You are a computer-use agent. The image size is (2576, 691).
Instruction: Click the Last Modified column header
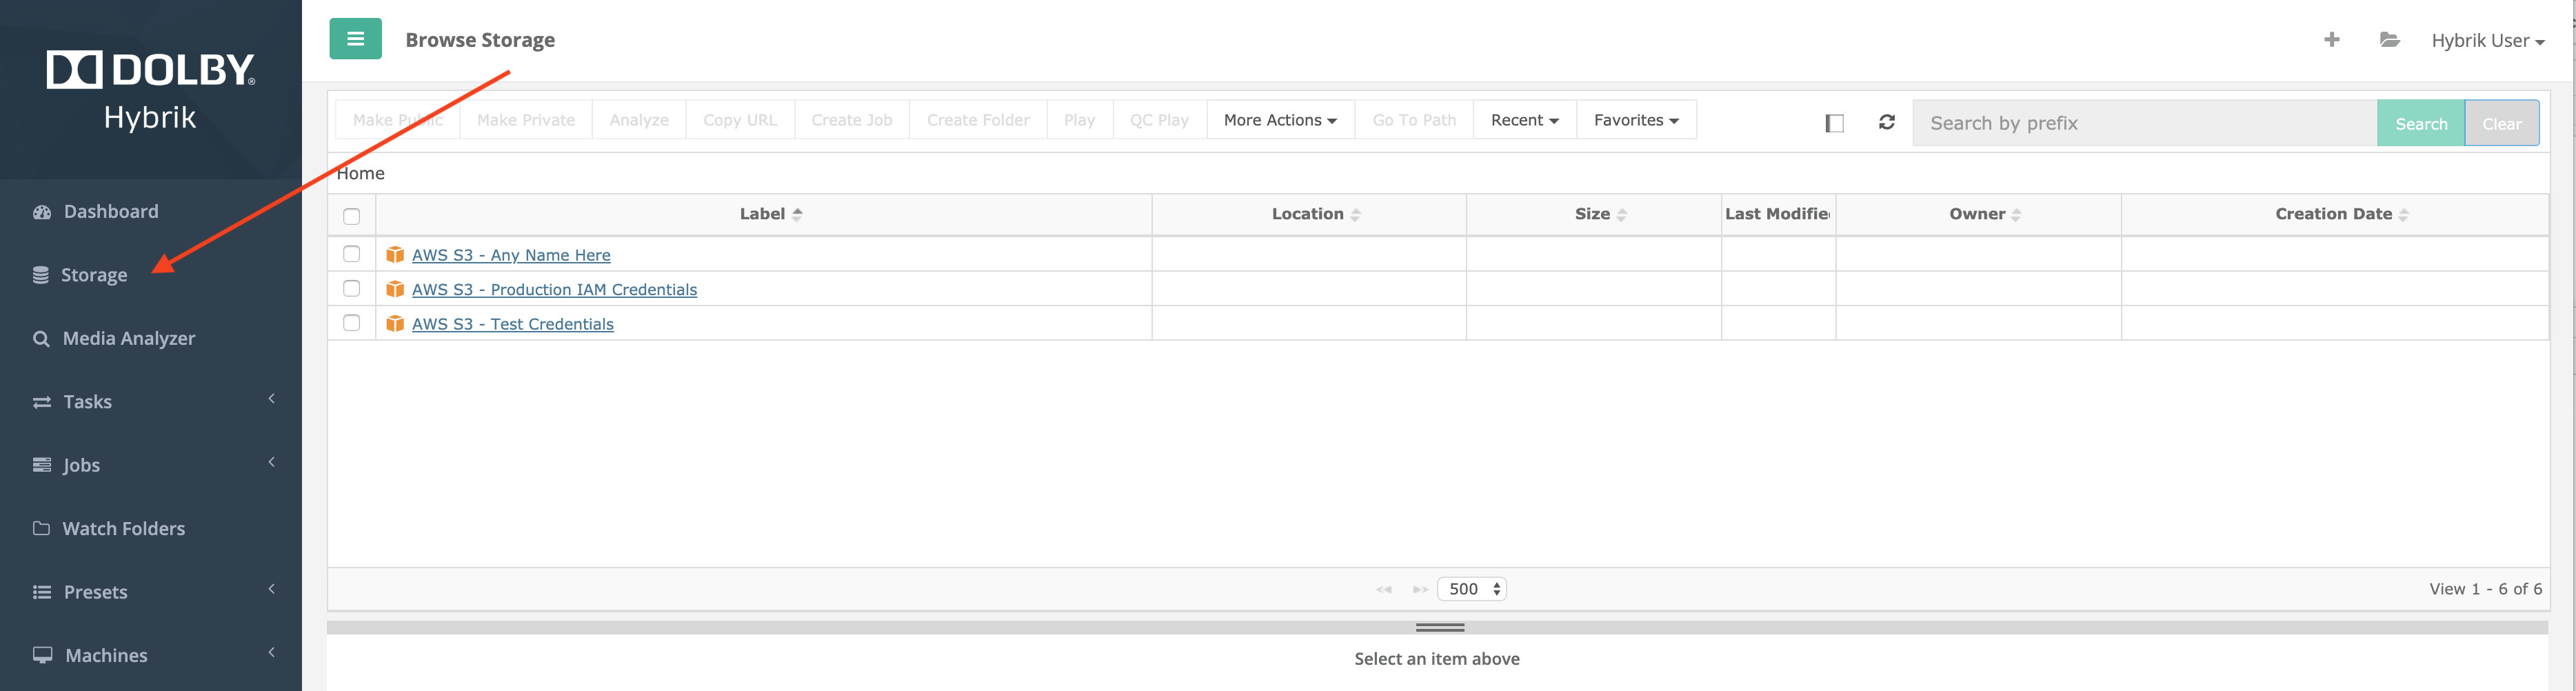[1777, 214]
